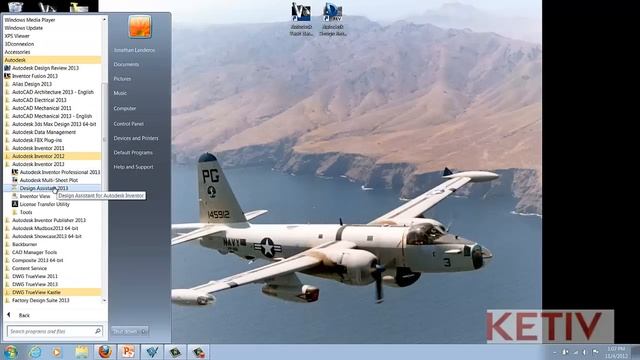Viewport: 640px width, 360px height.
Task: Open Windows Media Player from taskbar
Action: 57,352
